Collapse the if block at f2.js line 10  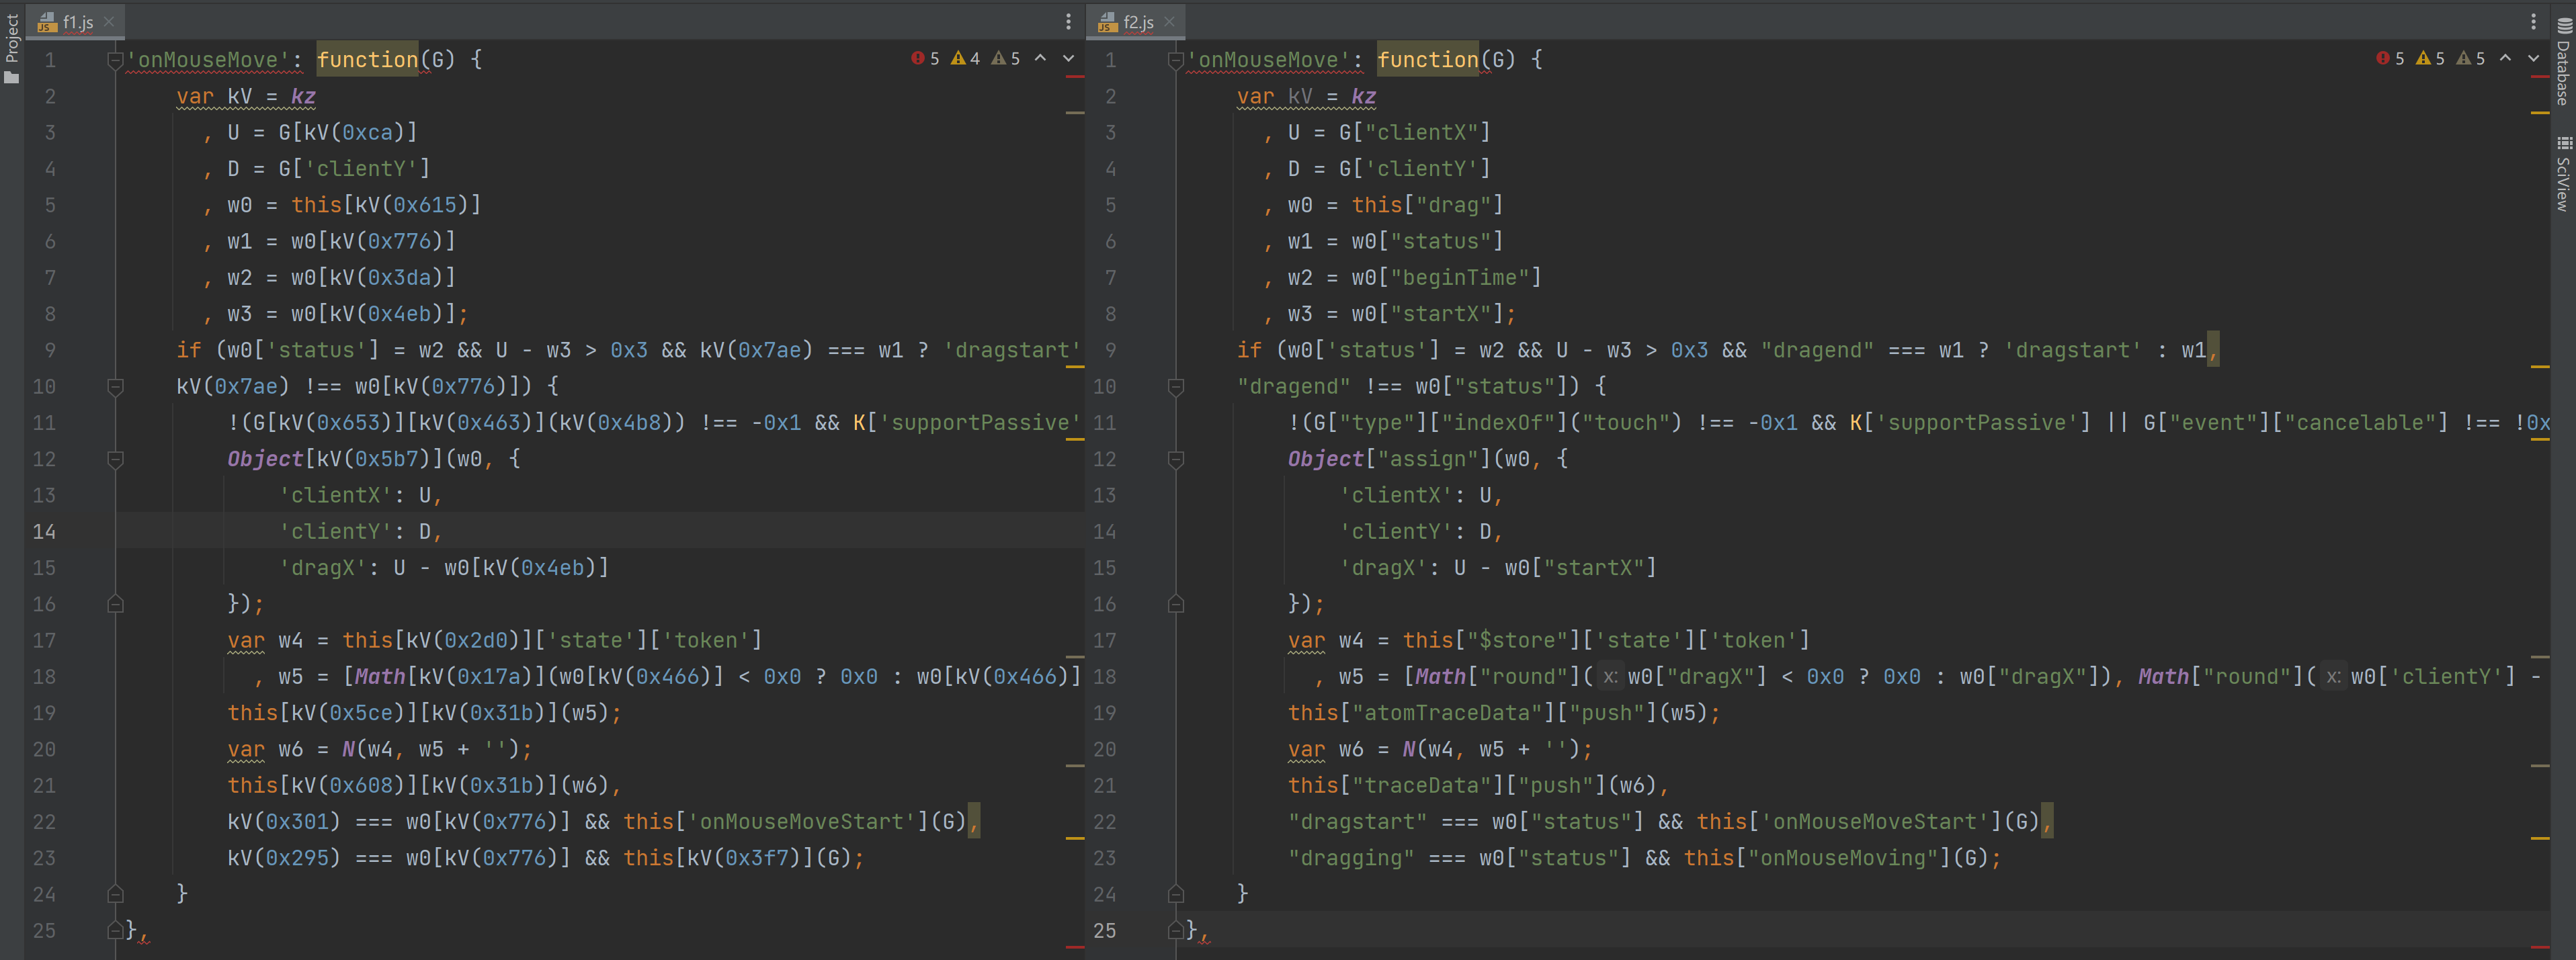click(x=1176, y=386)
